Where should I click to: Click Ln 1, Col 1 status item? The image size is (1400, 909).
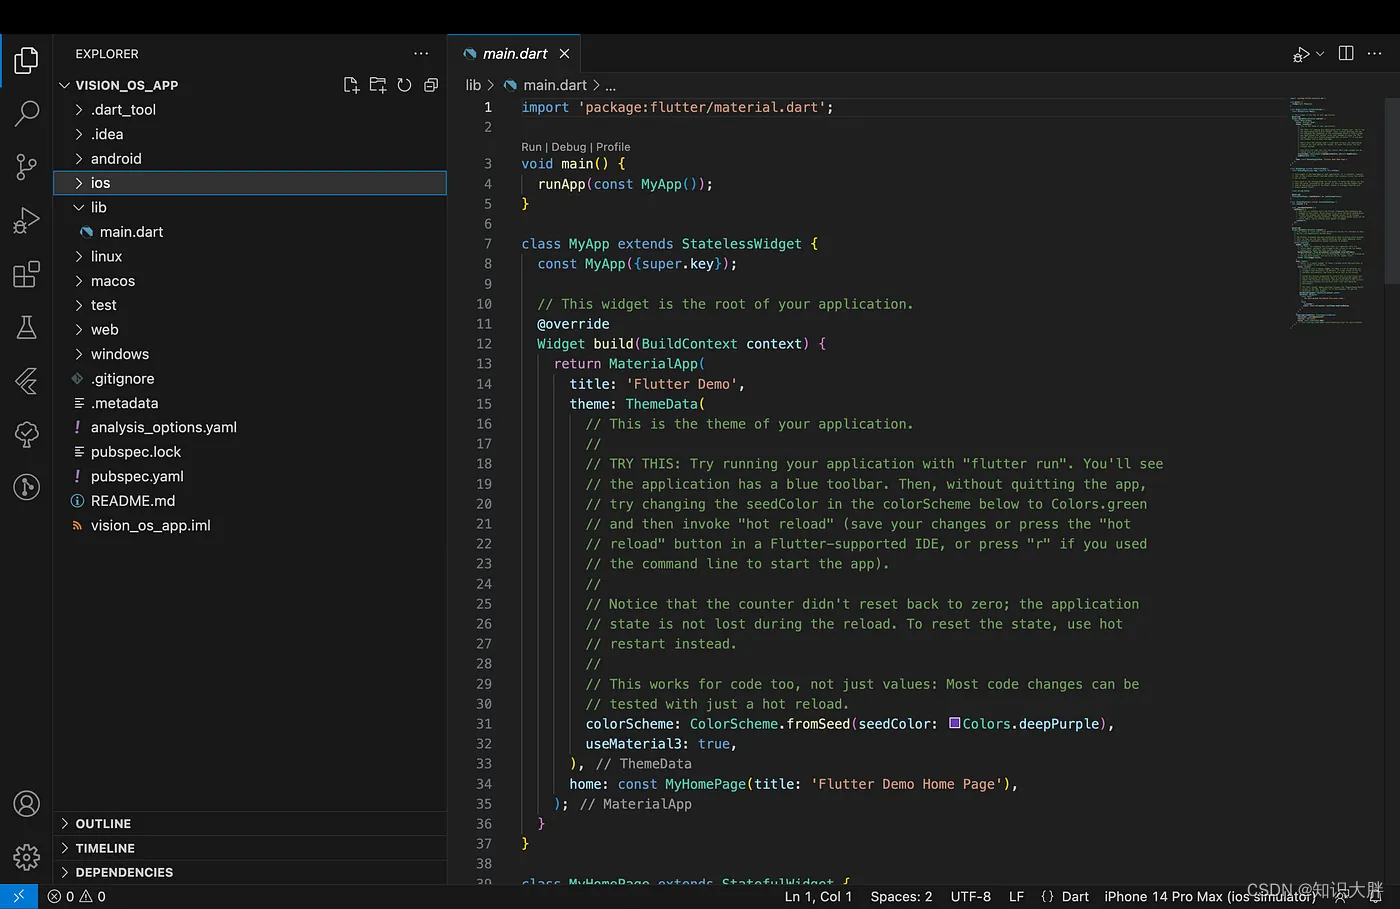click(x=818, y=897)
